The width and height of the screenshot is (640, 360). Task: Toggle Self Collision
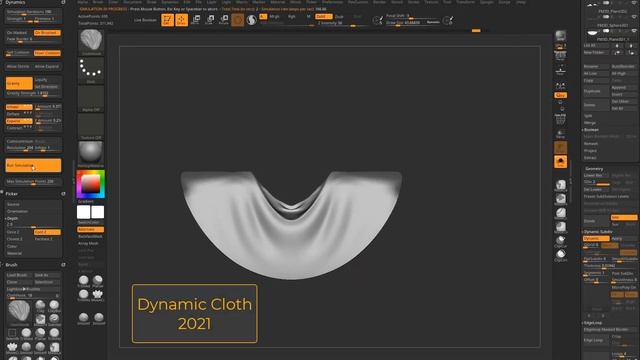pos(19,53)
